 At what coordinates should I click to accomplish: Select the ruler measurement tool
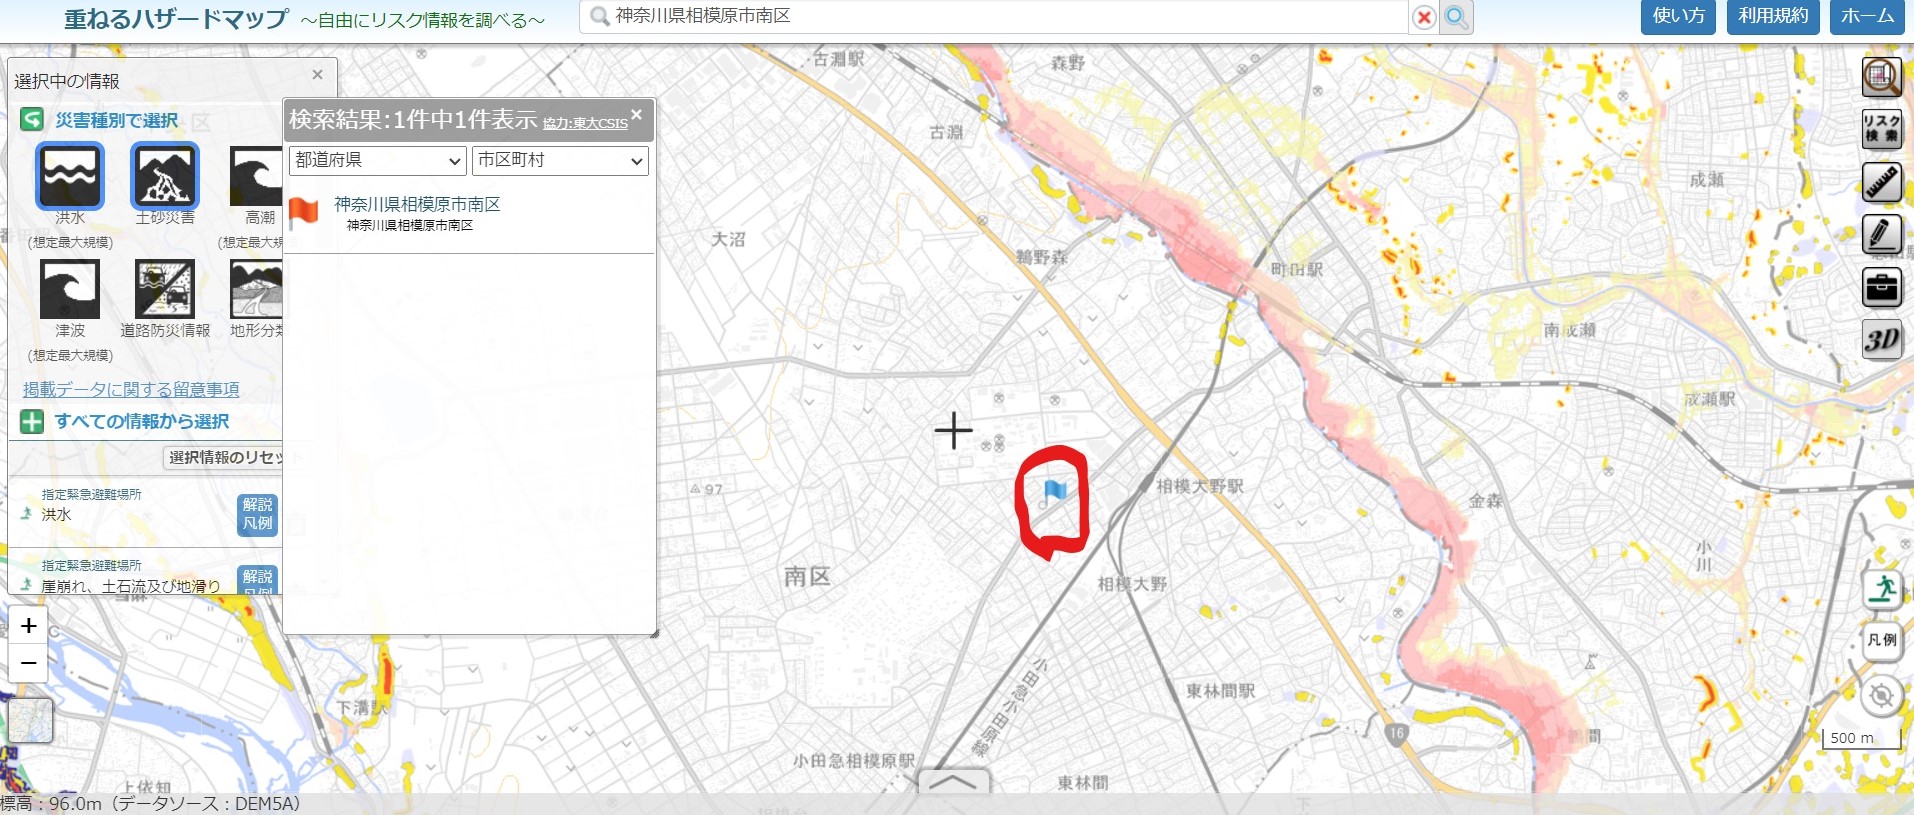[1881, 182]
